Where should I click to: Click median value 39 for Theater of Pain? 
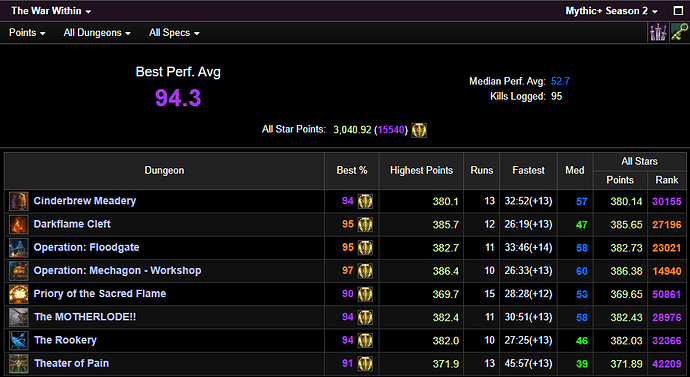click(x=582, y=364)
